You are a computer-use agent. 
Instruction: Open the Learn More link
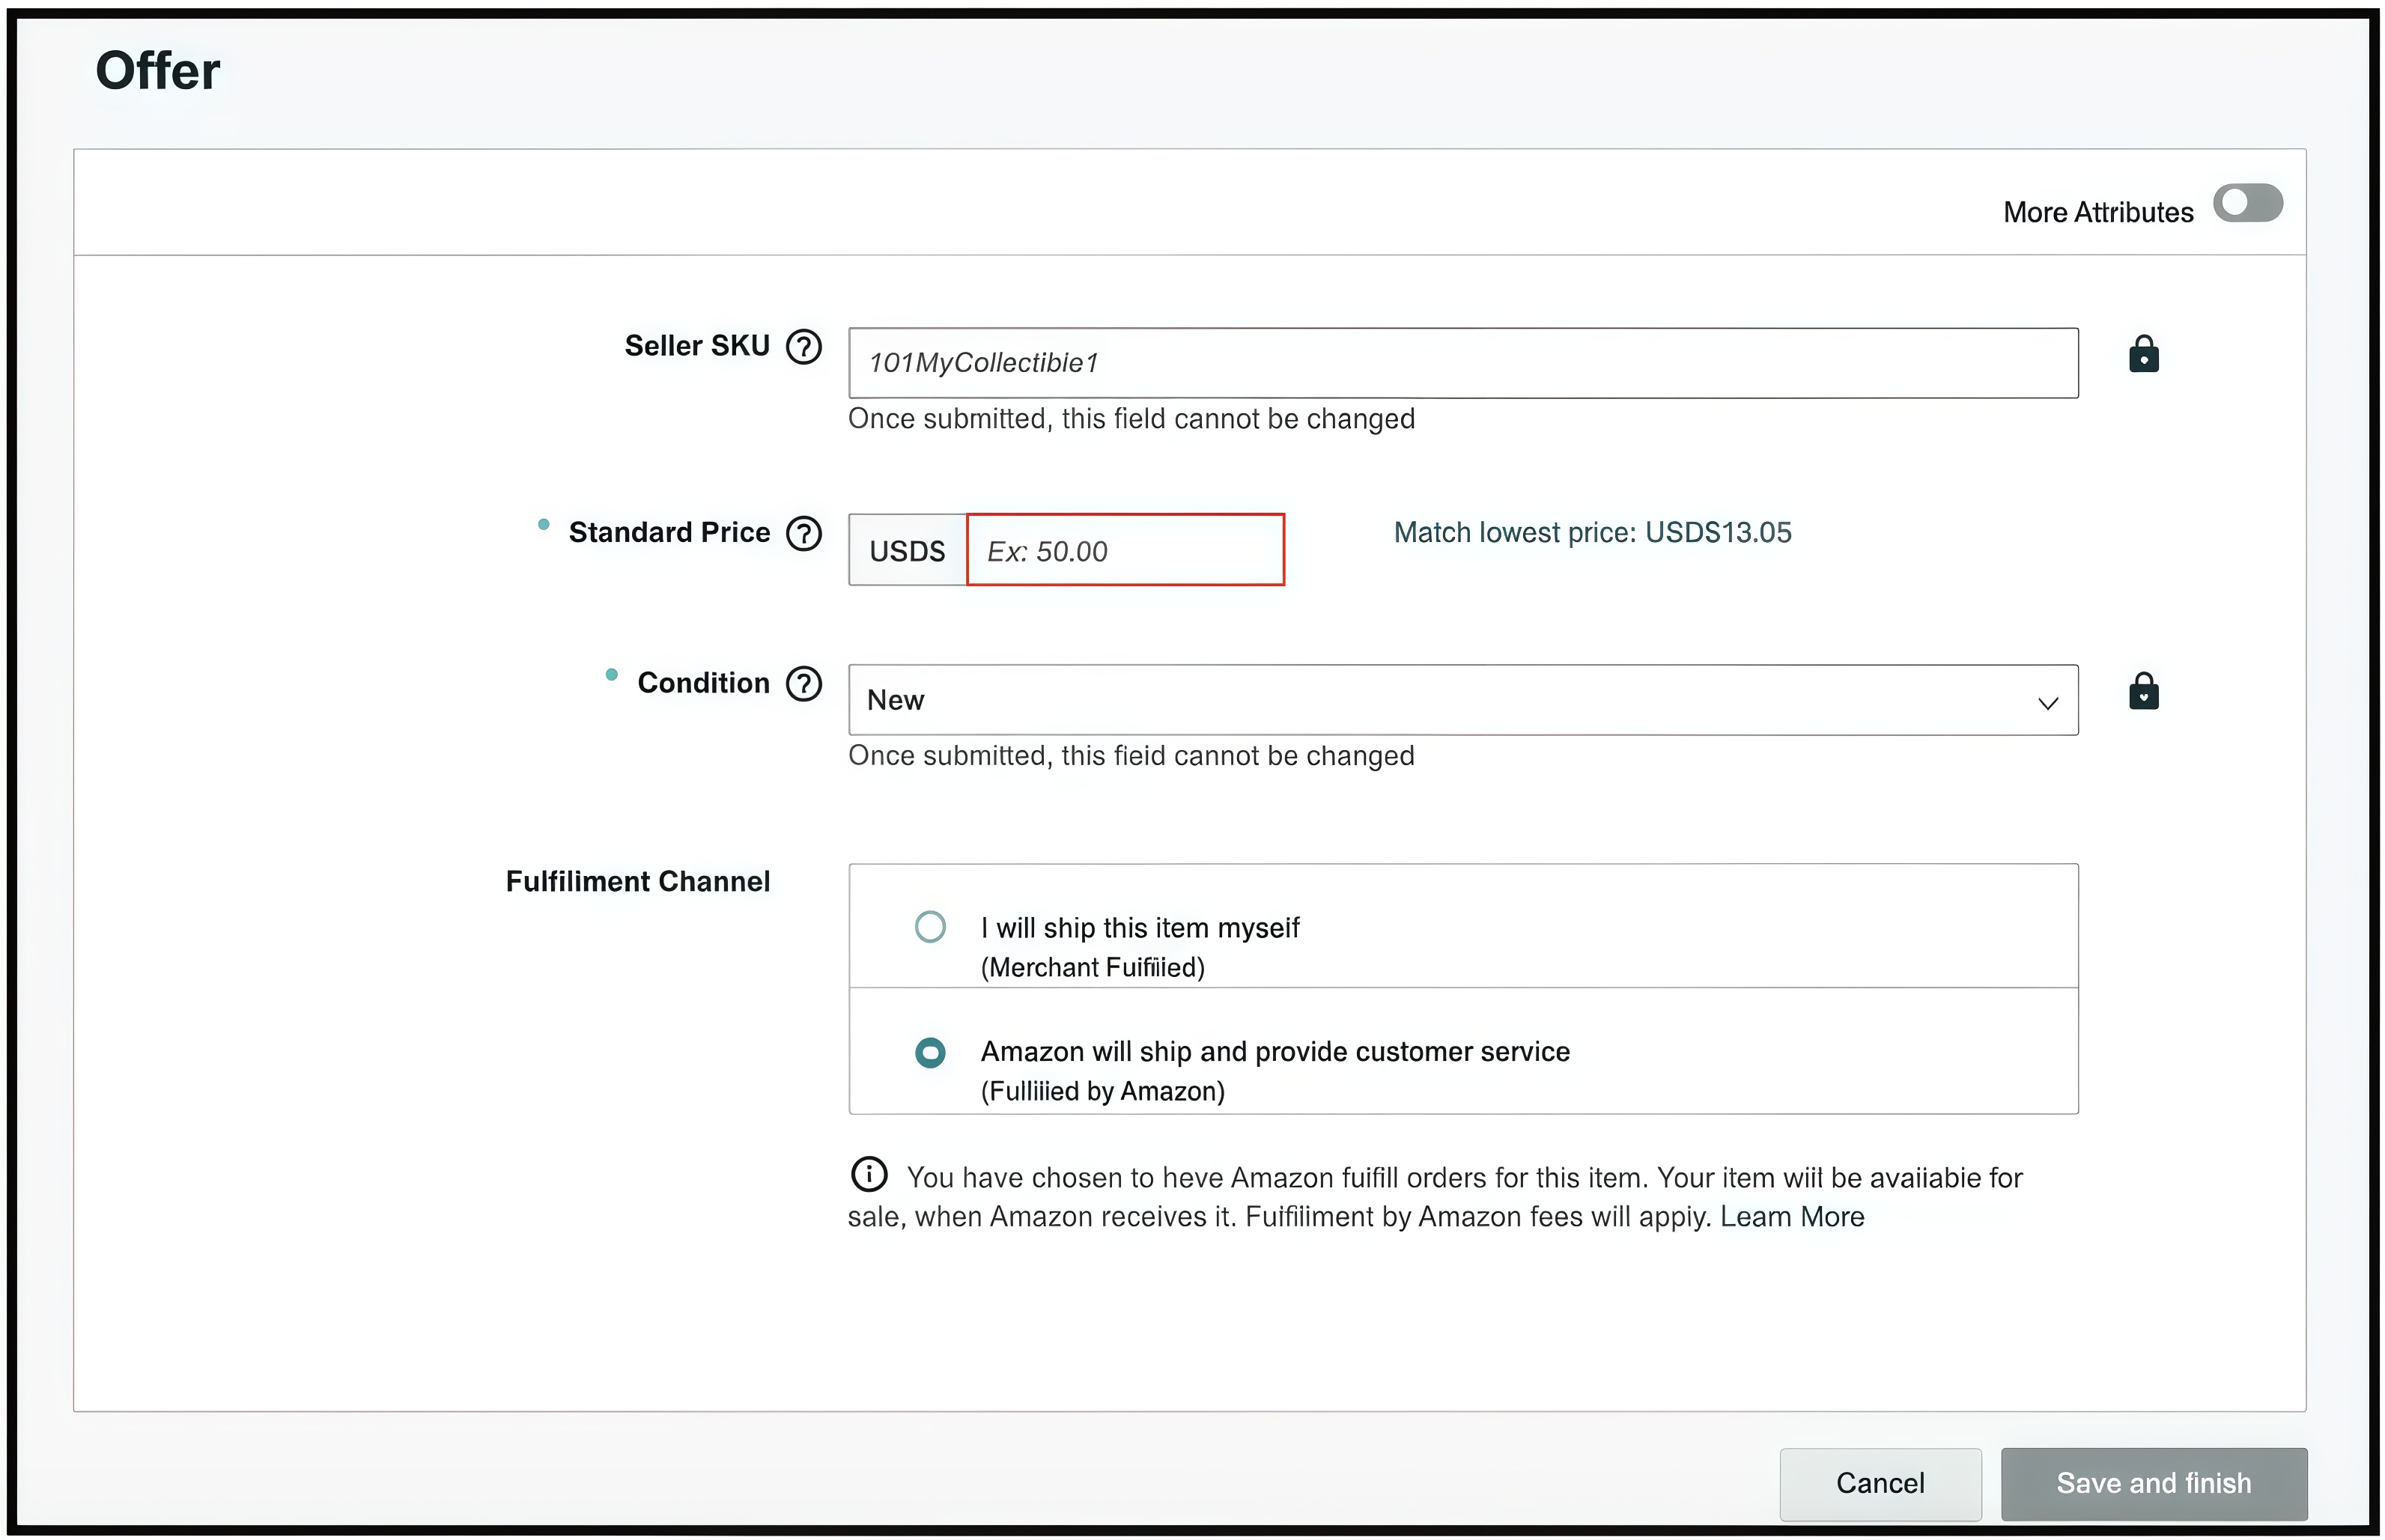click(x=1792, y=1217)
